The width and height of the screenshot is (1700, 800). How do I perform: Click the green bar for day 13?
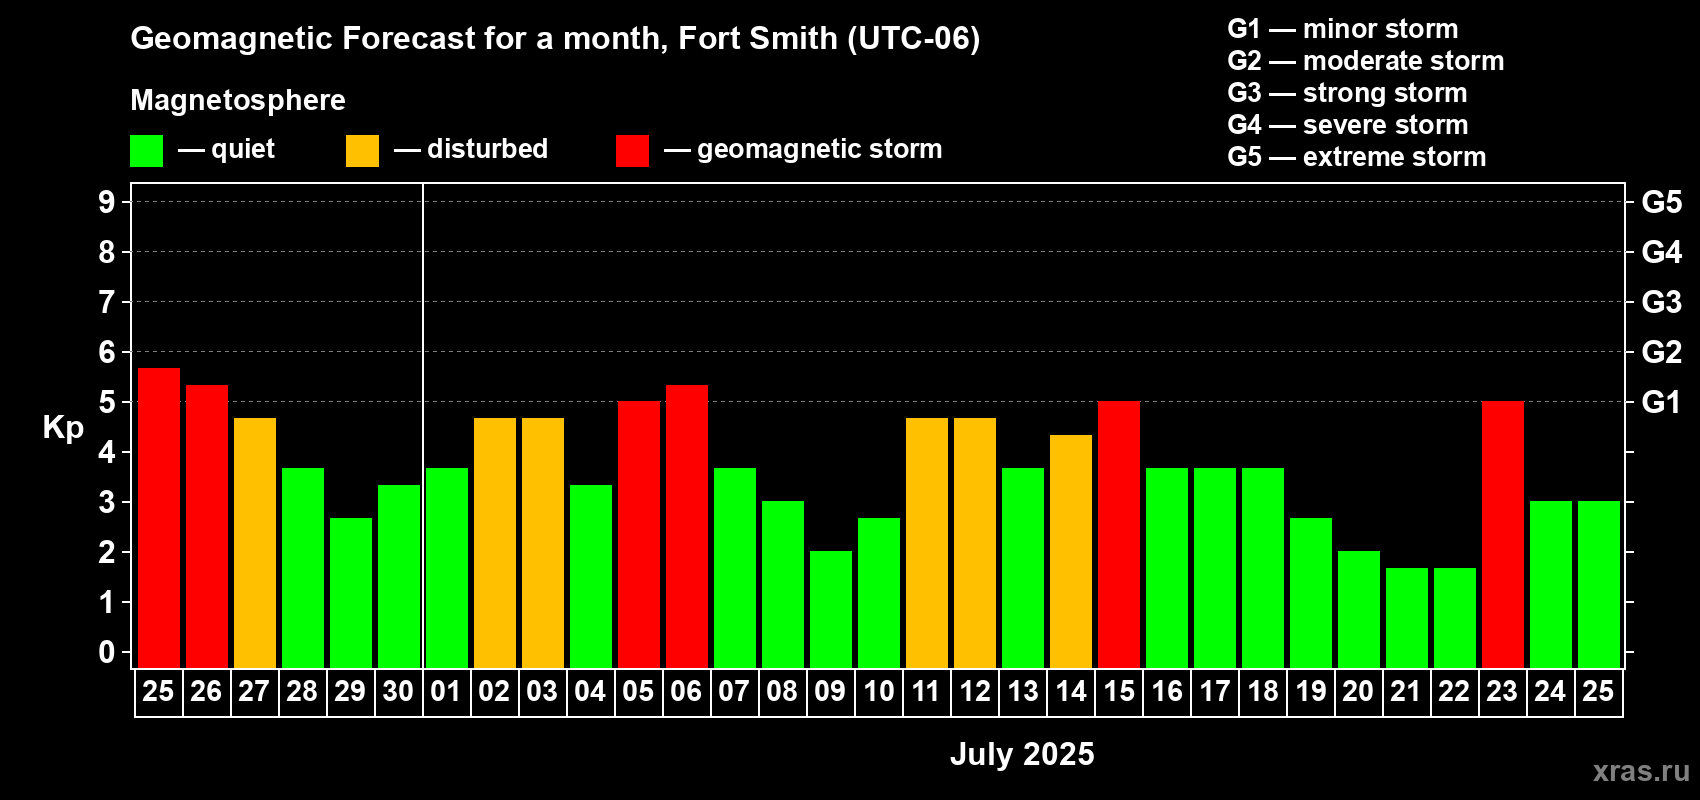point(1023,568)
